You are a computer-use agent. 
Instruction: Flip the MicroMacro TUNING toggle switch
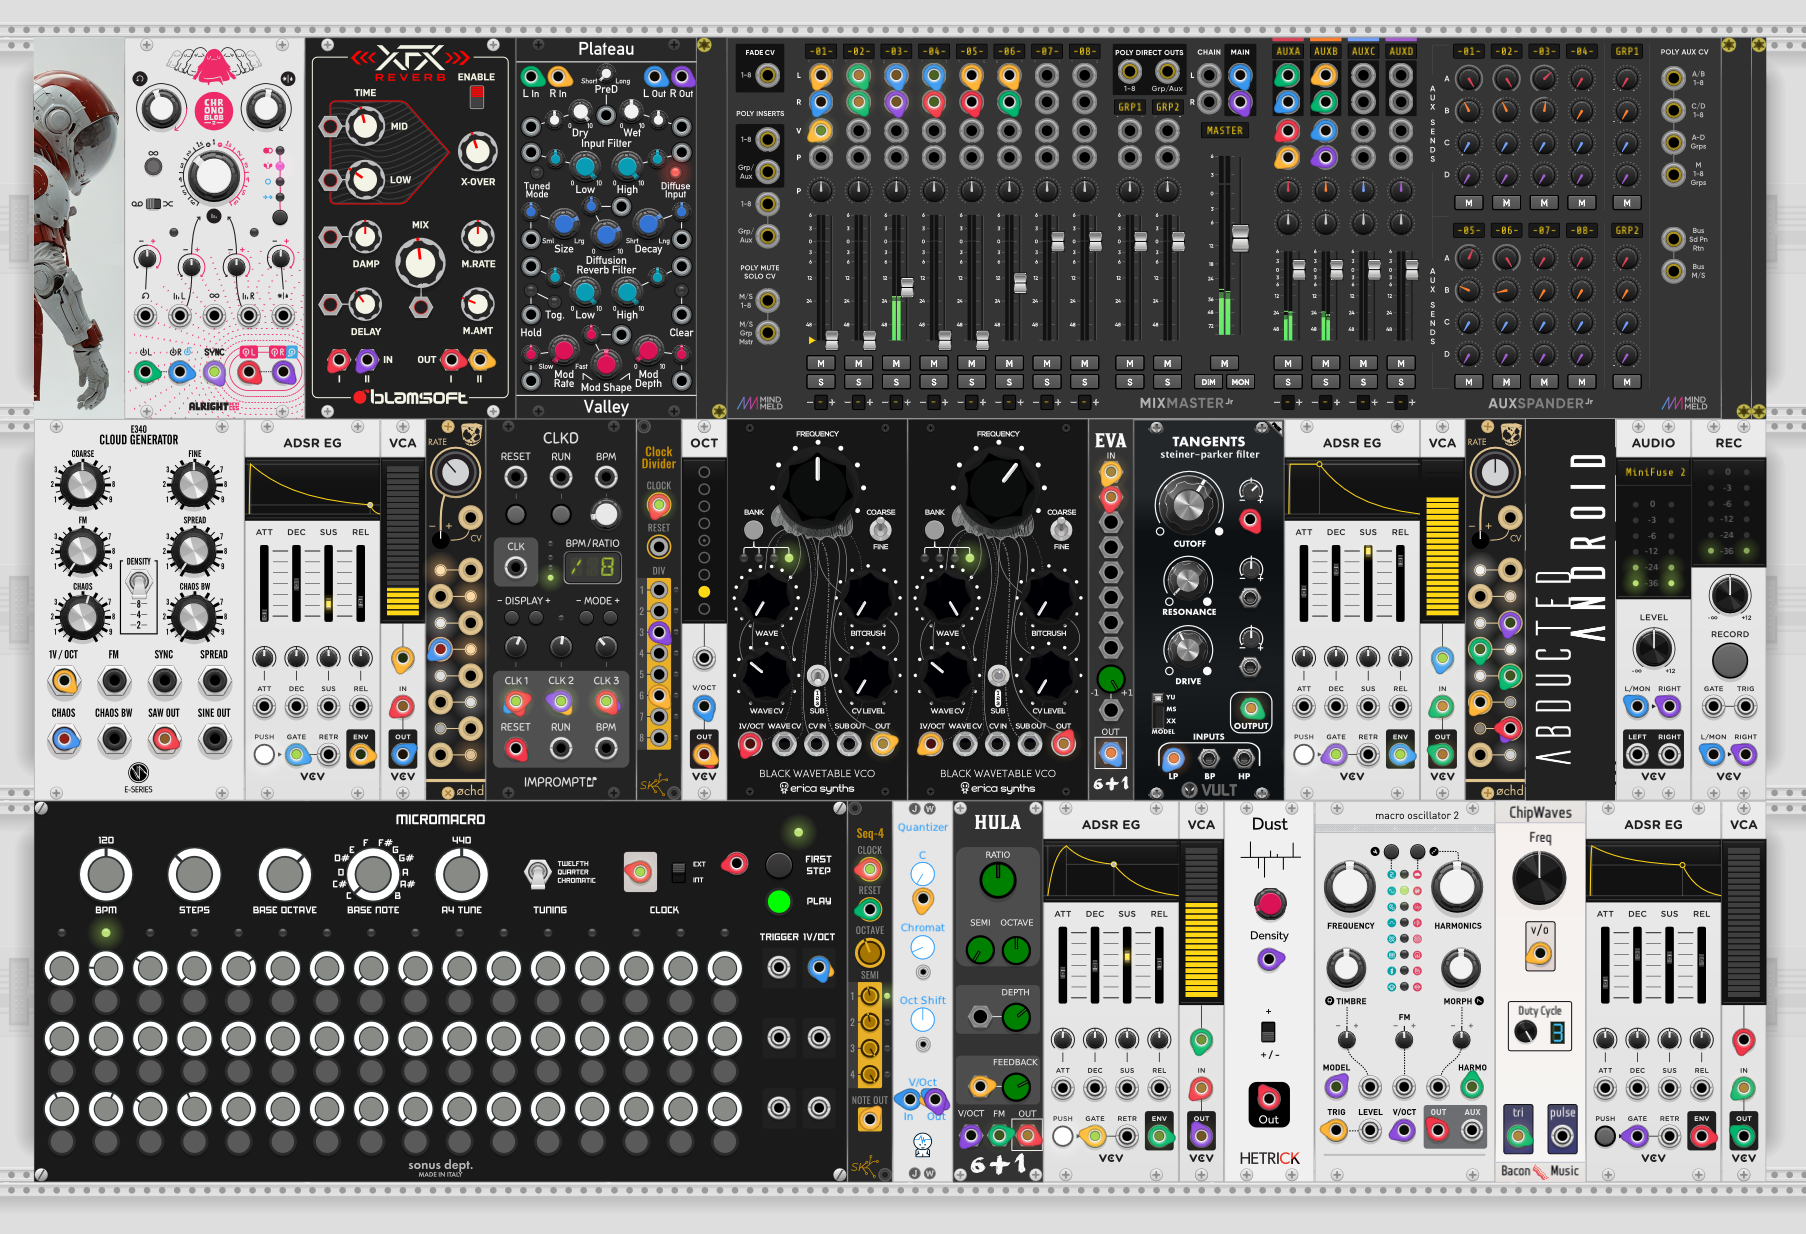point(538,872)
